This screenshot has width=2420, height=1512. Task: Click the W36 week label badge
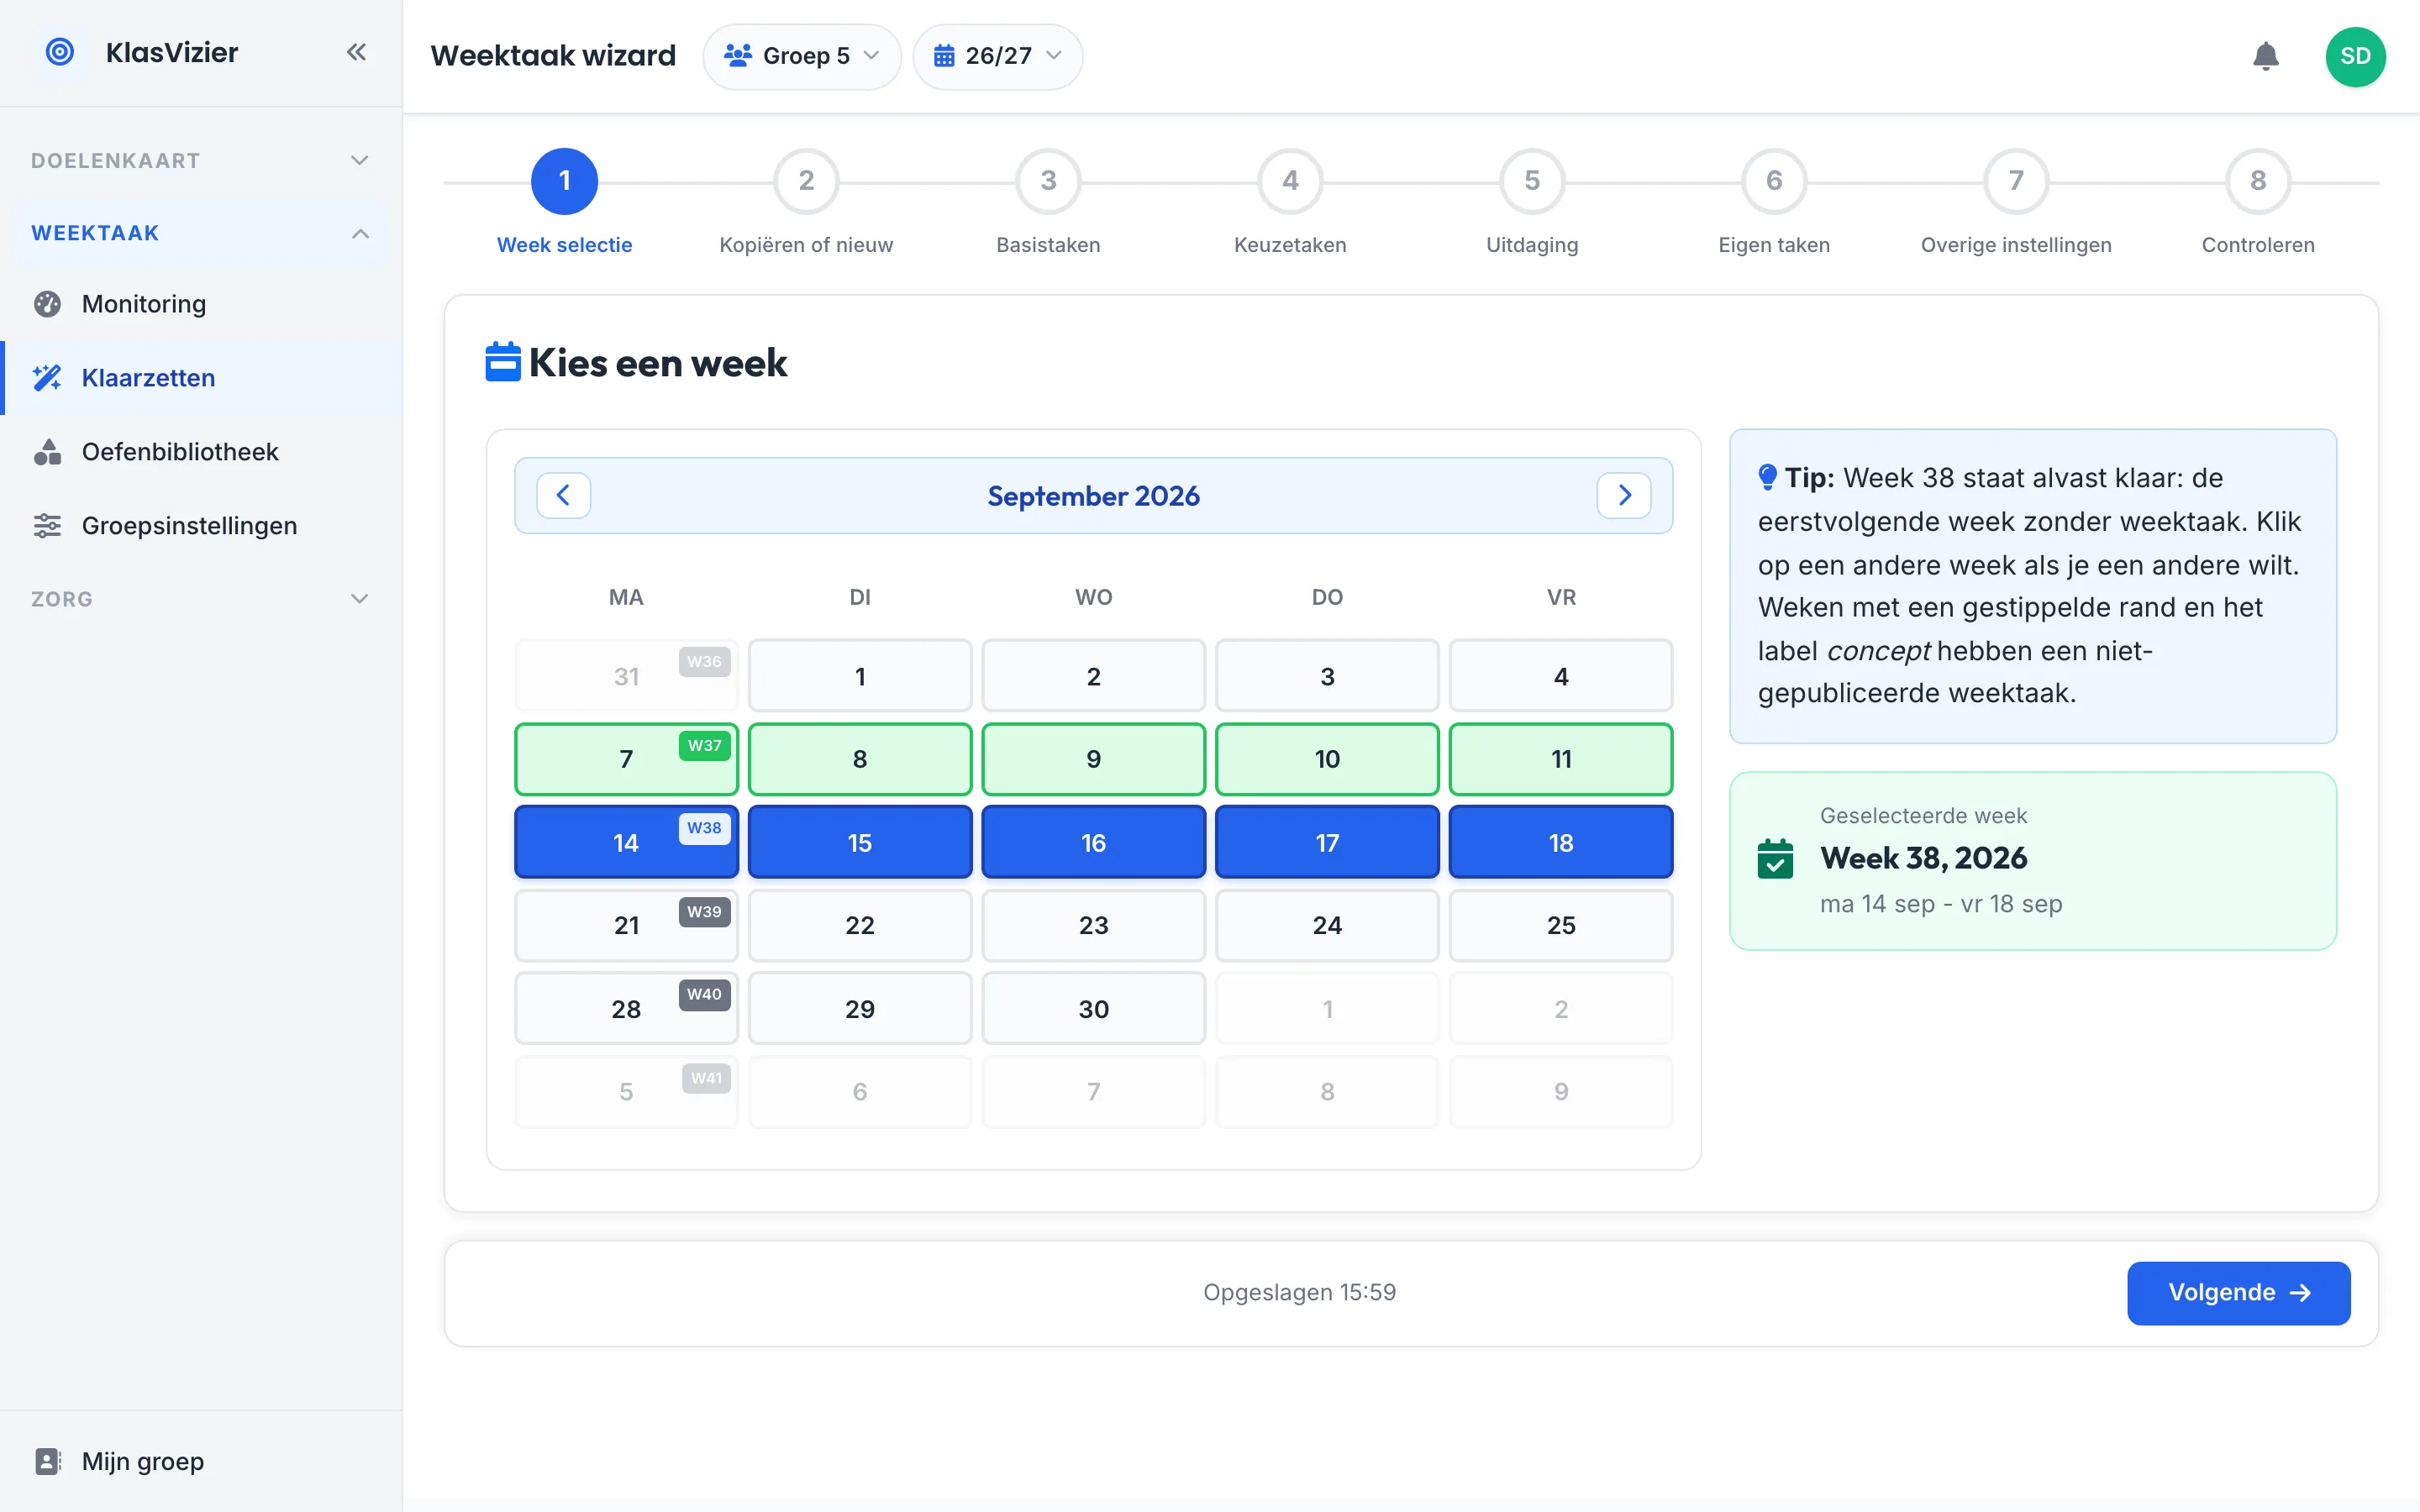coord(704,661)
